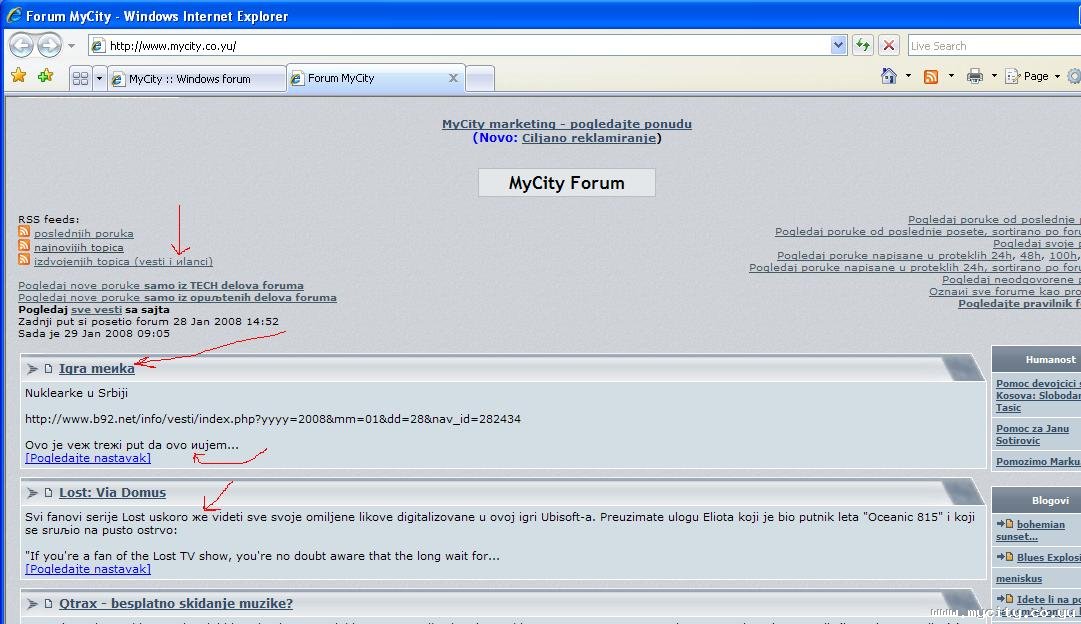
Task: Click the page icon beside Lost: Via Domus
Action: [48, 493]
